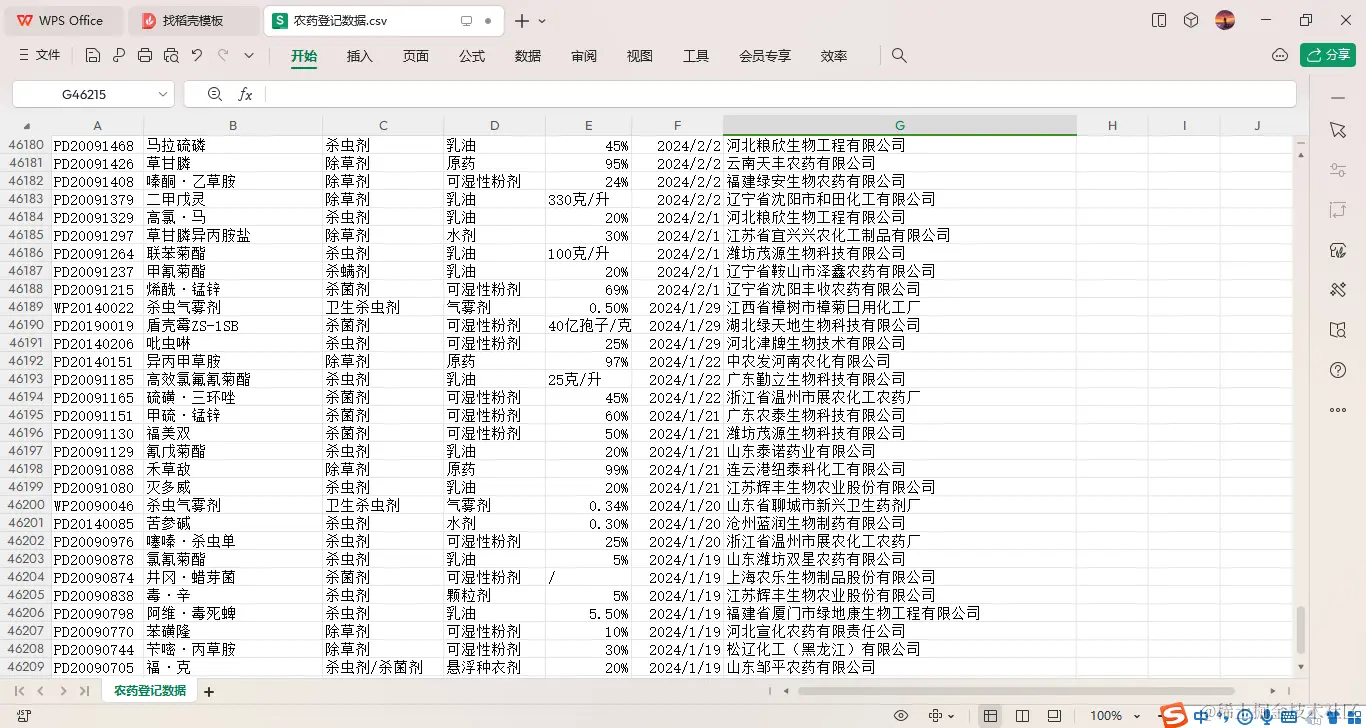Image resolution: width=1366 pixels, height=728 pixels.
Task: Switch to the 视图 ribbon tab
Action: click(x=640, y=56)
